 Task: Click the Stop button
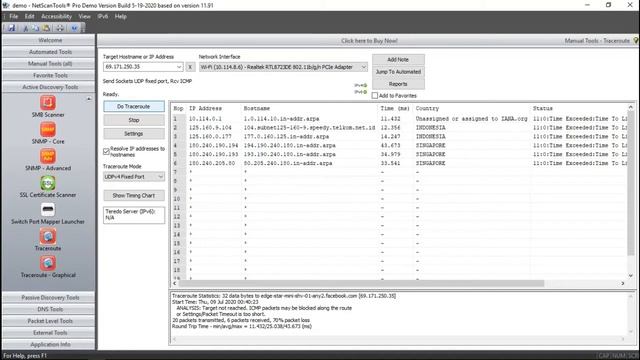pyautogui.click(x=134, y=120)
